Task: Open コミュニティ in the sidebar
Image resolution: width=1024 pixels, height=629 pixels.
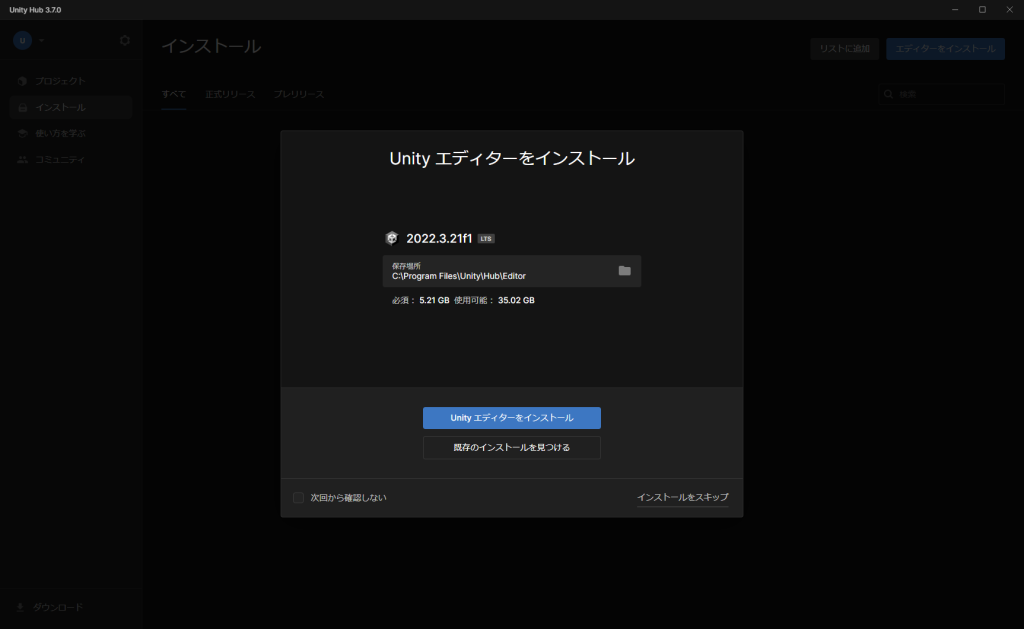Action: click(x=71, y=159)
